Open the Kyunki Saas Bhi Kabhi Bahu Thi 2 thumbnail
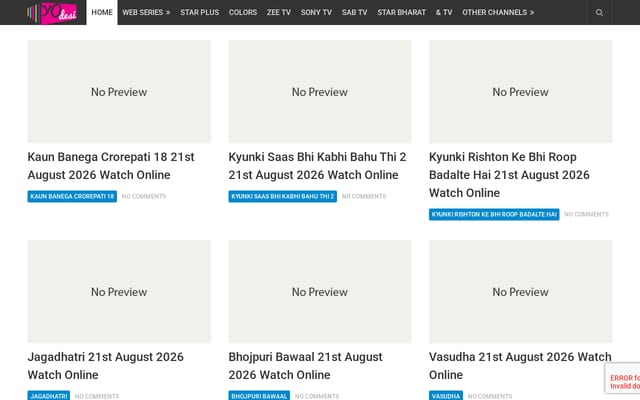Screen dimensions: 640x400 coord(320,91)
